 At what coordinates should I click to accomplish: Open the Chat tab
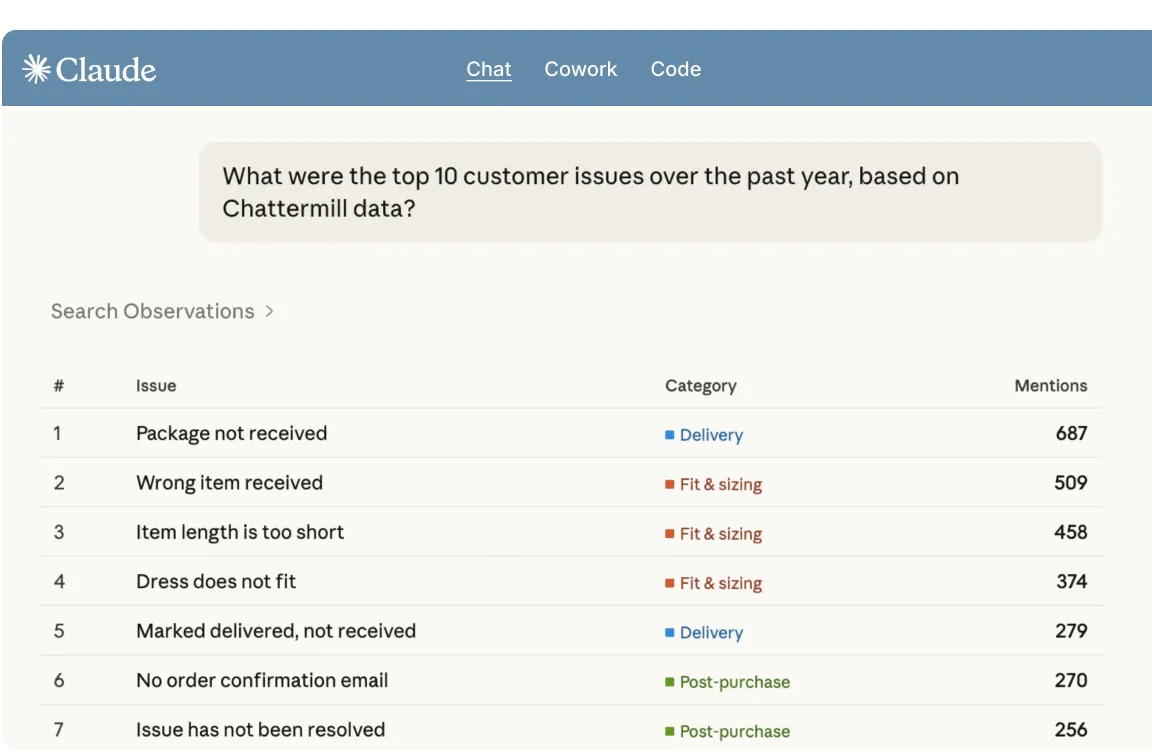click(489, 69)
